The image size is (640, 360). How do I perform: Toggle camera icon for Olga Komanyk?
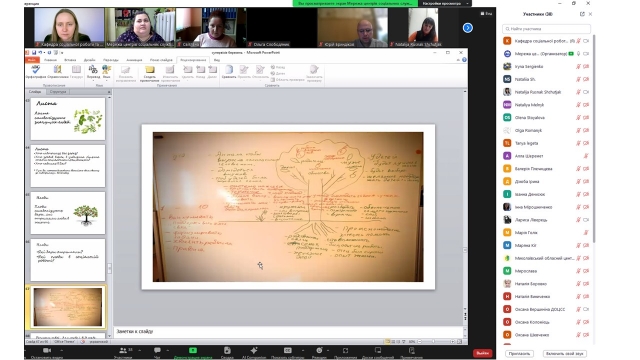(x=586, y=131)
